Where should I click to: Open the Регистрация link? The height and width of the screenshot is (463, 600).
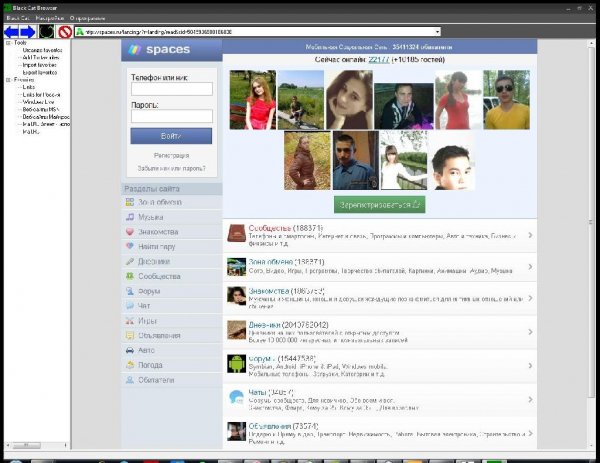point(171,155)
